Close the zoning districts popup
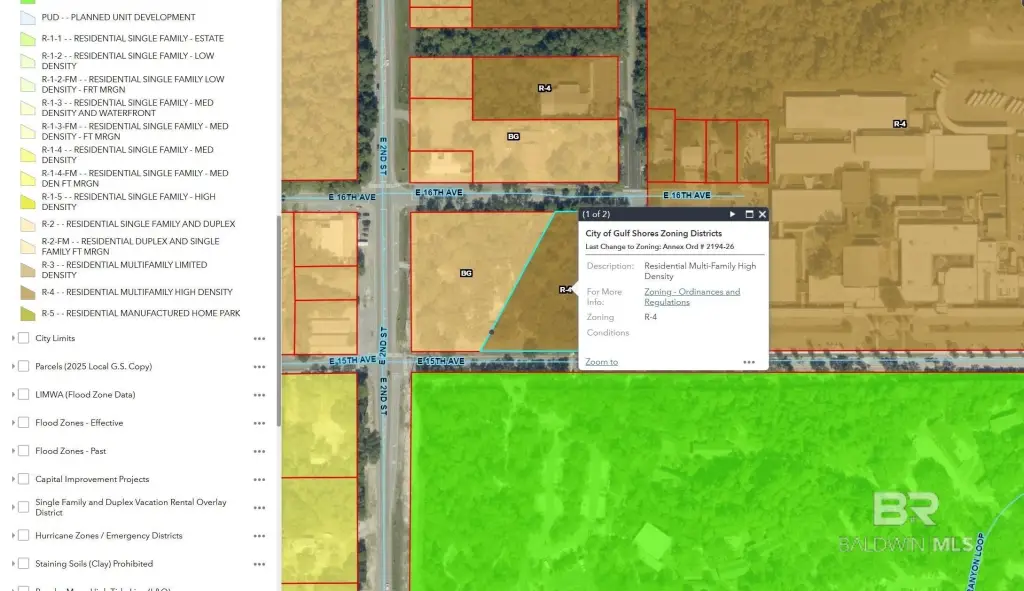 pos(762,214)
